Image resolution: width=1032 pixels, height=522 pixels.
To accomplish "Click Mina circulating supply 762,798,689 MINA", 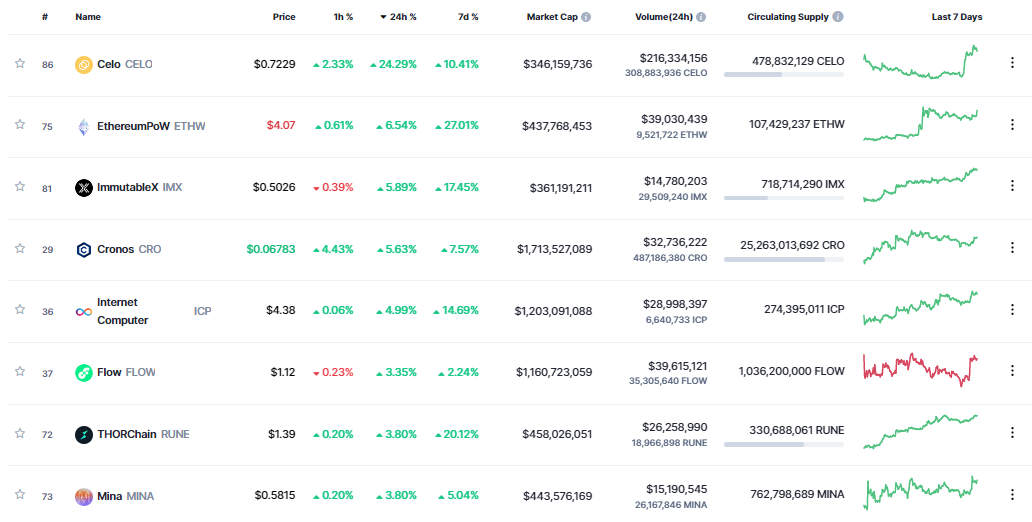I will [x=797, y=494].
